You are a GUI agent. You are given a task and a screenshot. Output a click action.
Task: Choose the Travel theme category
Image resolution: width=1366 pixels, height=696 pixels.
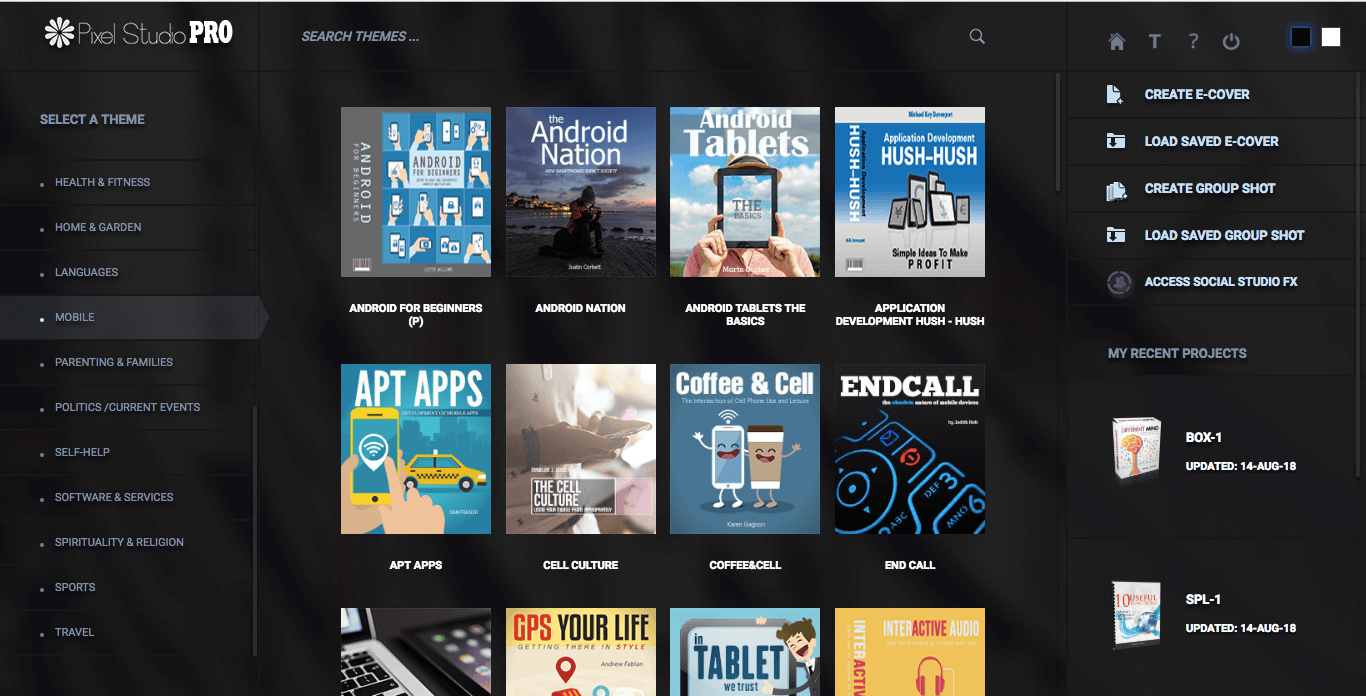74,632
